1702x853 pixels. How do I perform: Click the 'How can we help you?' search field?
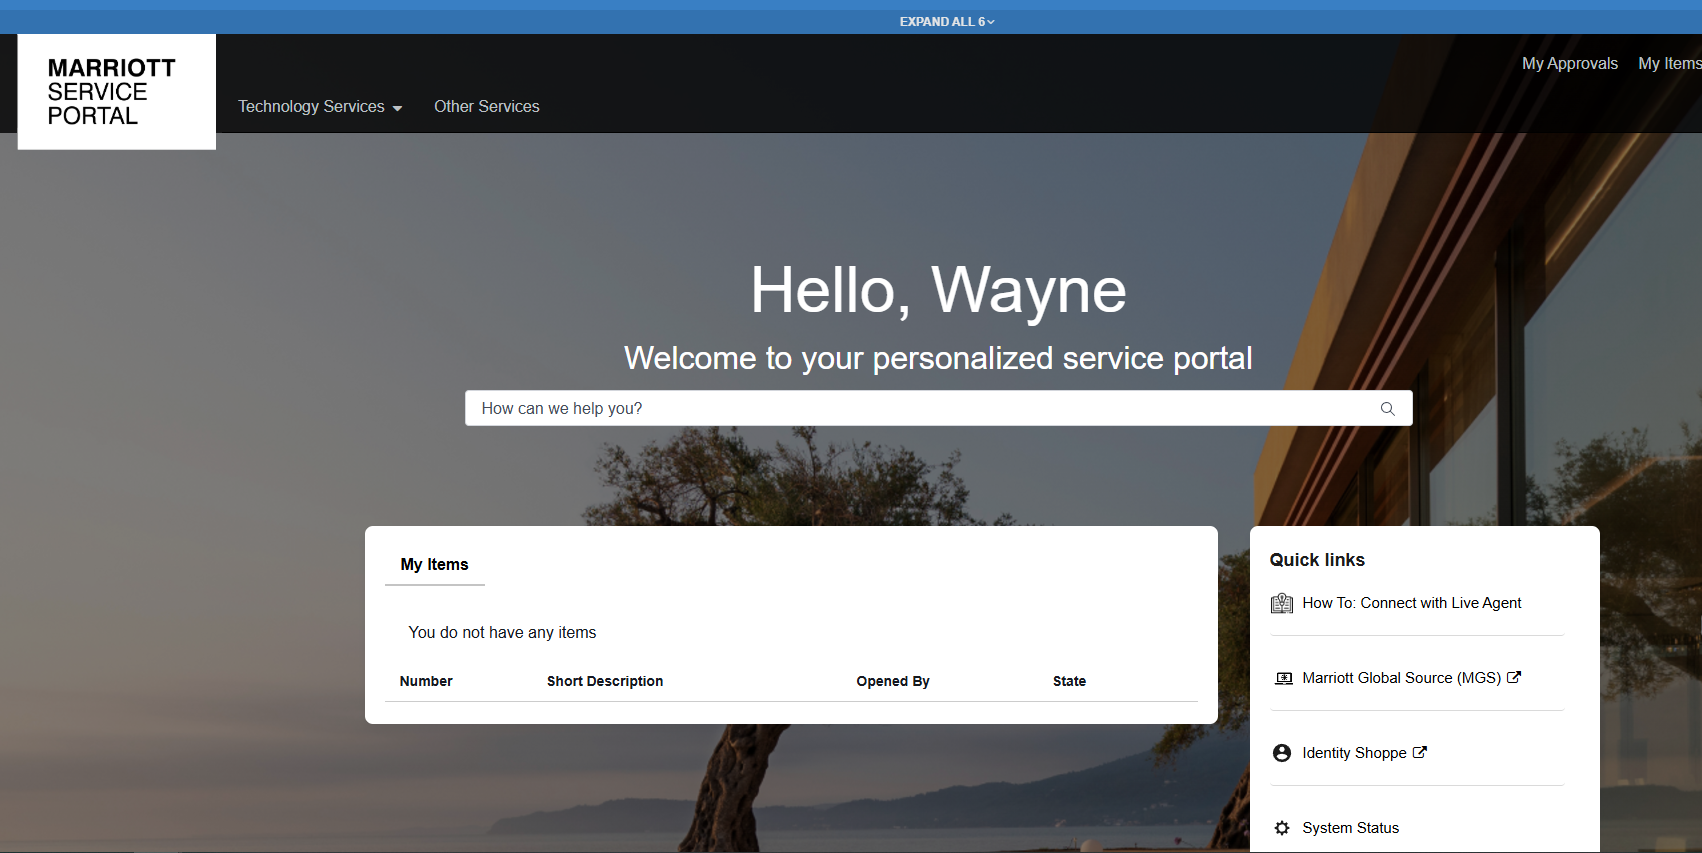(939, 408)
